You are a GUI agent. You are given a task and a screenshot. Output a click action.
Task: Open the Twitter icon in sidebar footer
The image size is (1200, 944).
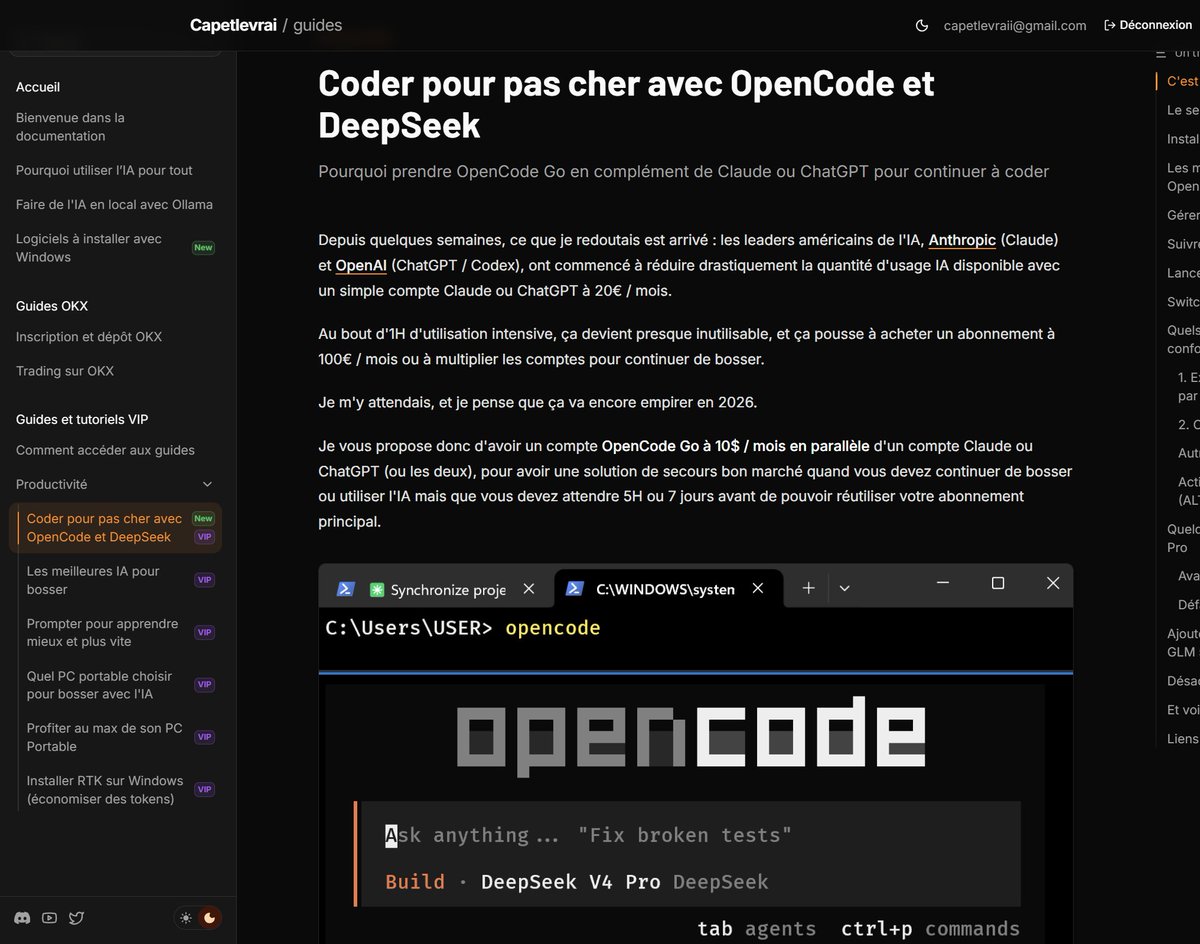pos(76,917)
